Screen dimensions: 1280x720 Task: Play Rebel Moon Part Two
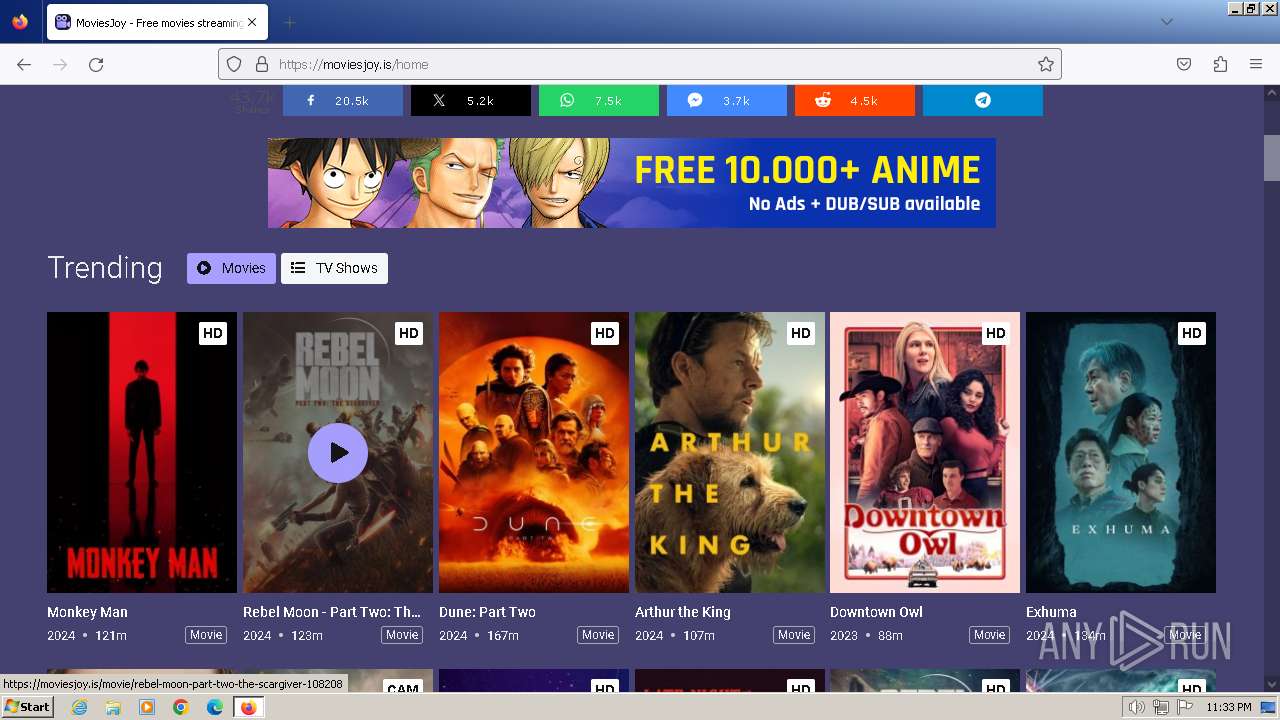(x=338, y=453)
